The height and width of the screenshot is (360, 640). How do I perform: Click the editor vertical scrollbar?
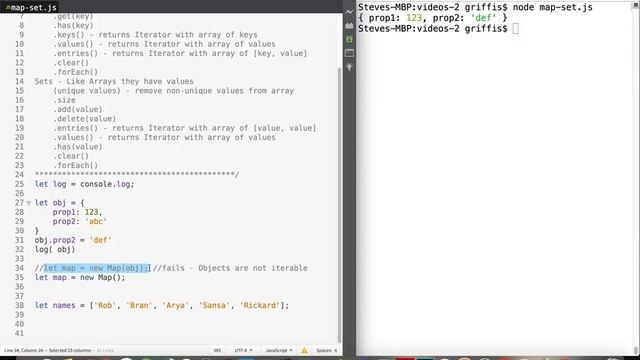tap(339, 204)
